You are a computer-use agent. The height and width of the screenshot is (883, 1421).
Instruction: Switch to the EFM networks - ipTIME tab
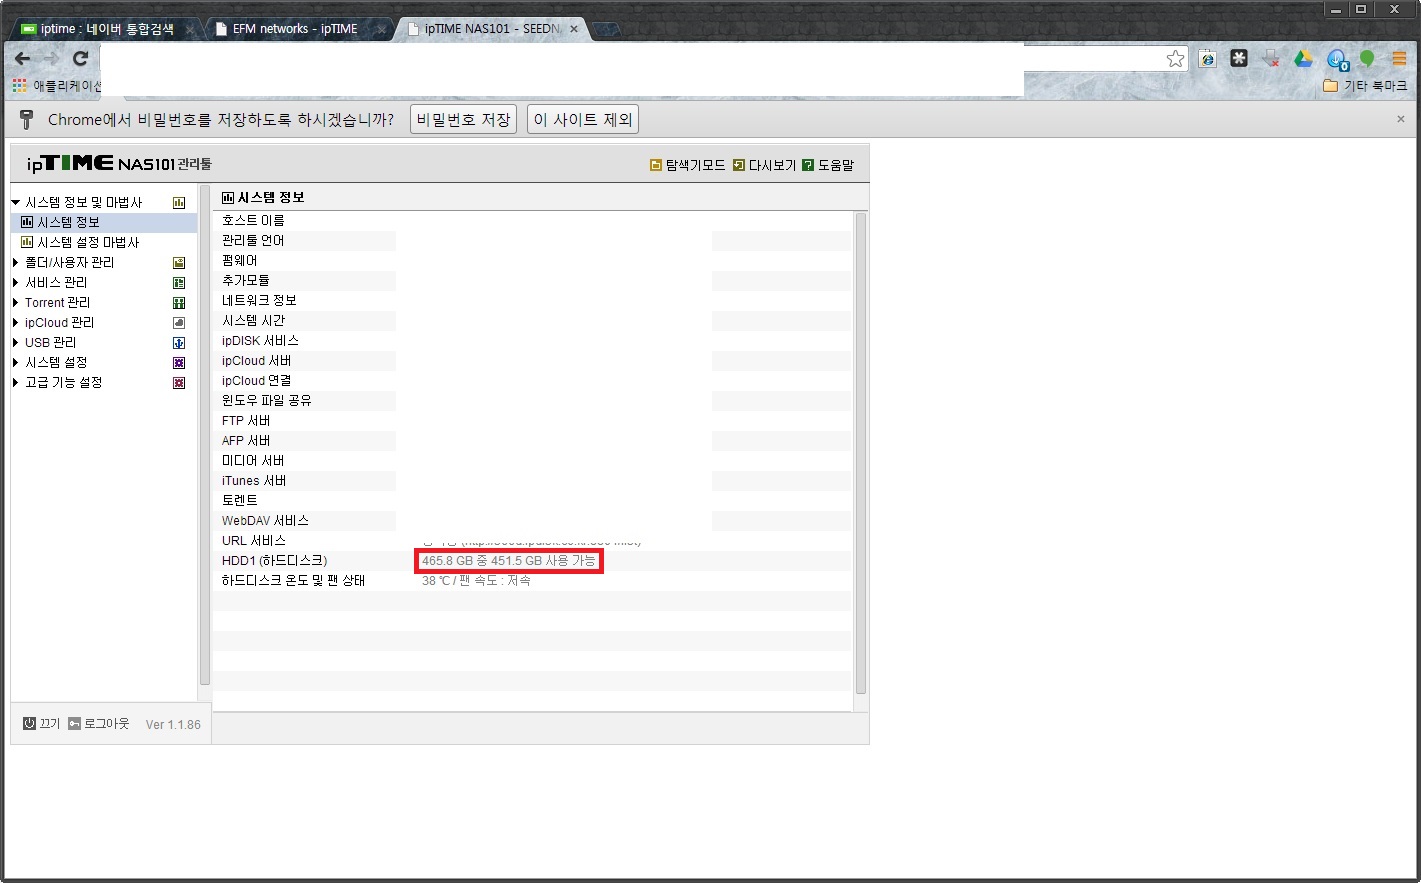tap(296, 29)
